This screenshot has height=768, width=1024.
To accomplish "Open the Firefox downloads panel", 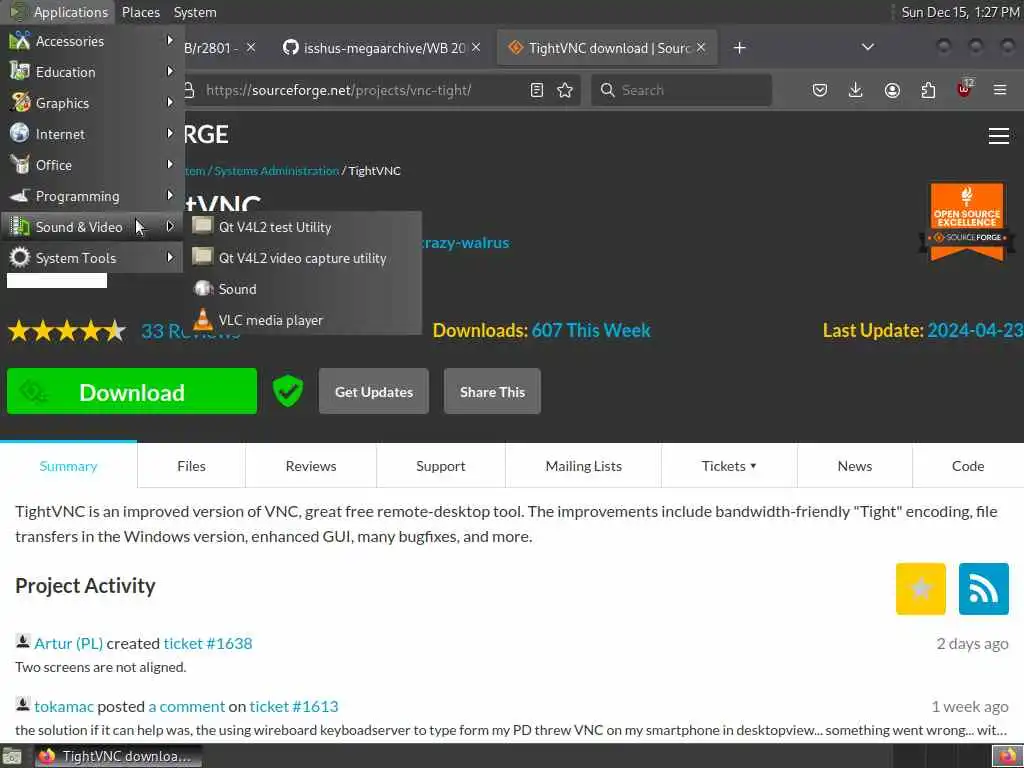I will tap(856, 90).
